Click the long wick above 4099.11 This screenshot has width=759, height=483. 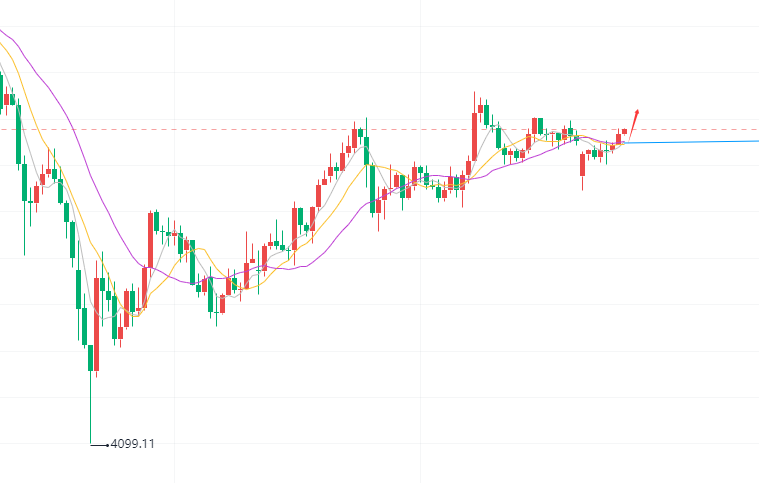(91, 410)
